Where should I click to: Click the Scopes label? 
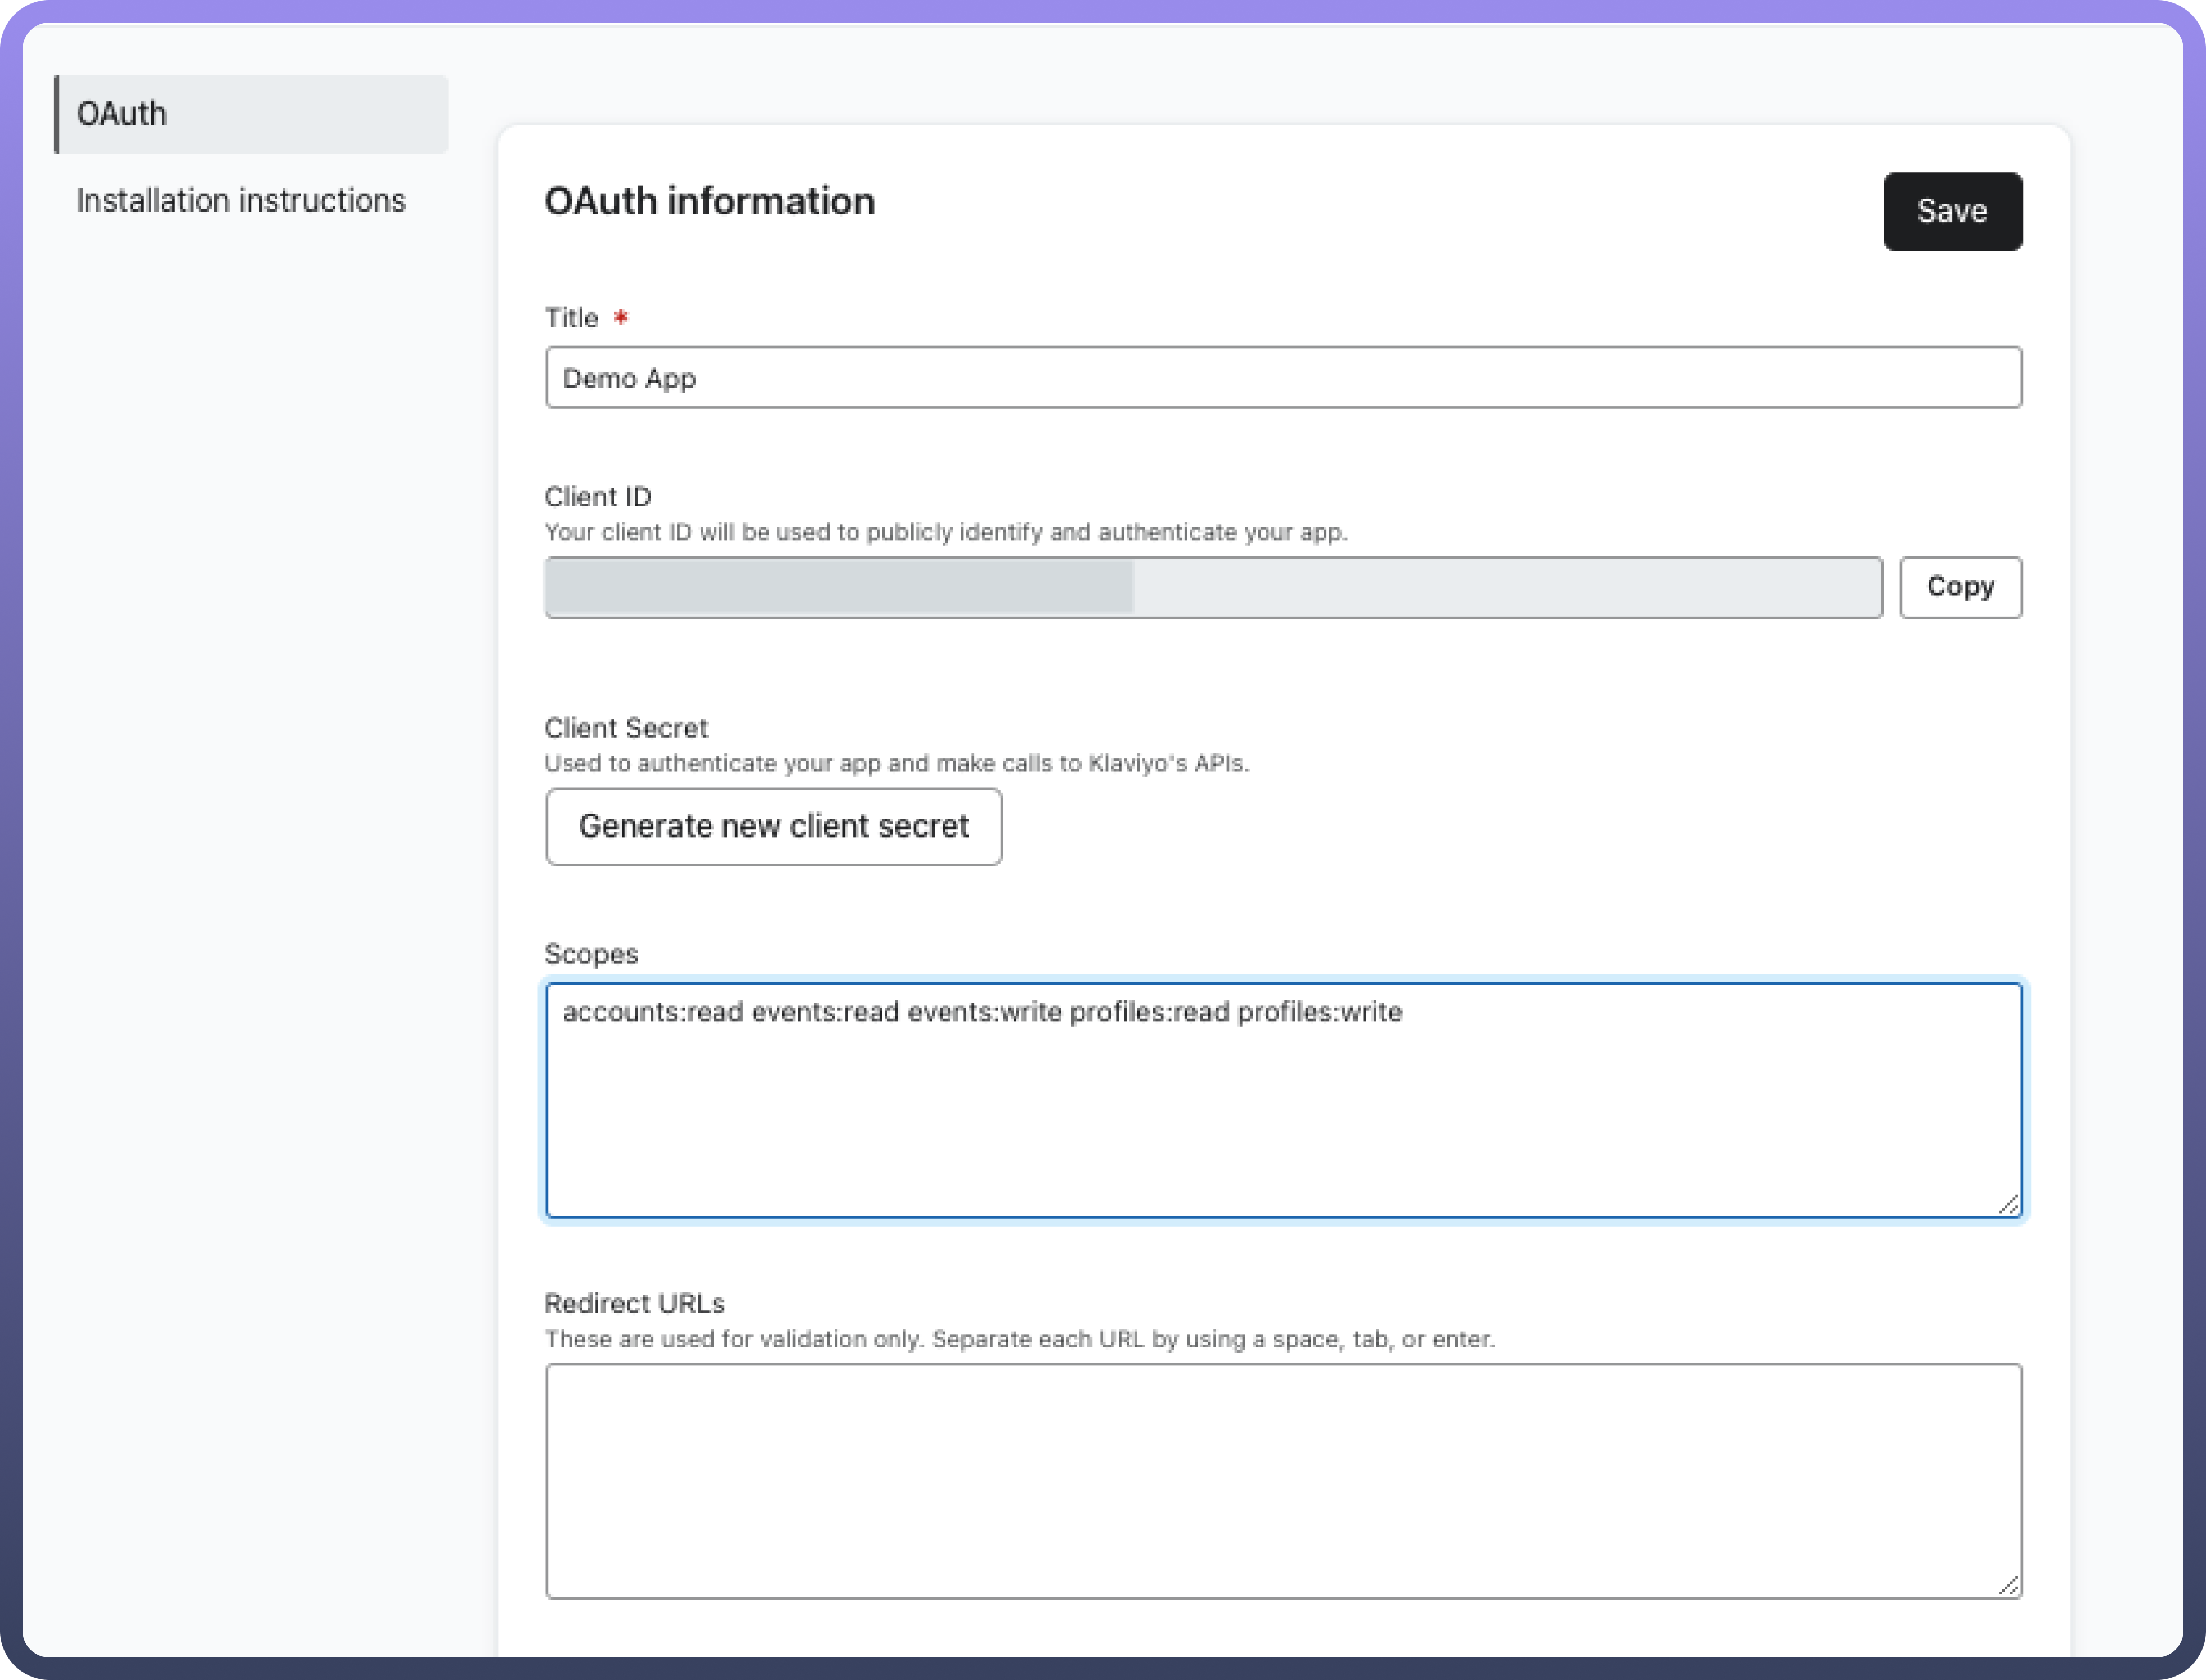[590, 954]
